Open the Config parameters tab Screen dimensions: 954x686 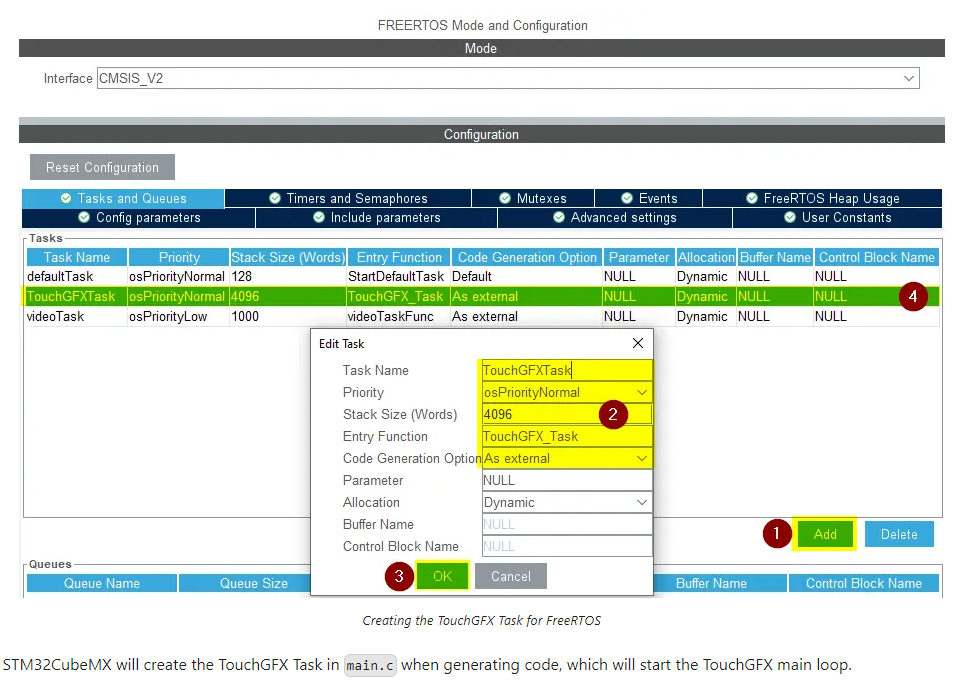tap(139, 218)
